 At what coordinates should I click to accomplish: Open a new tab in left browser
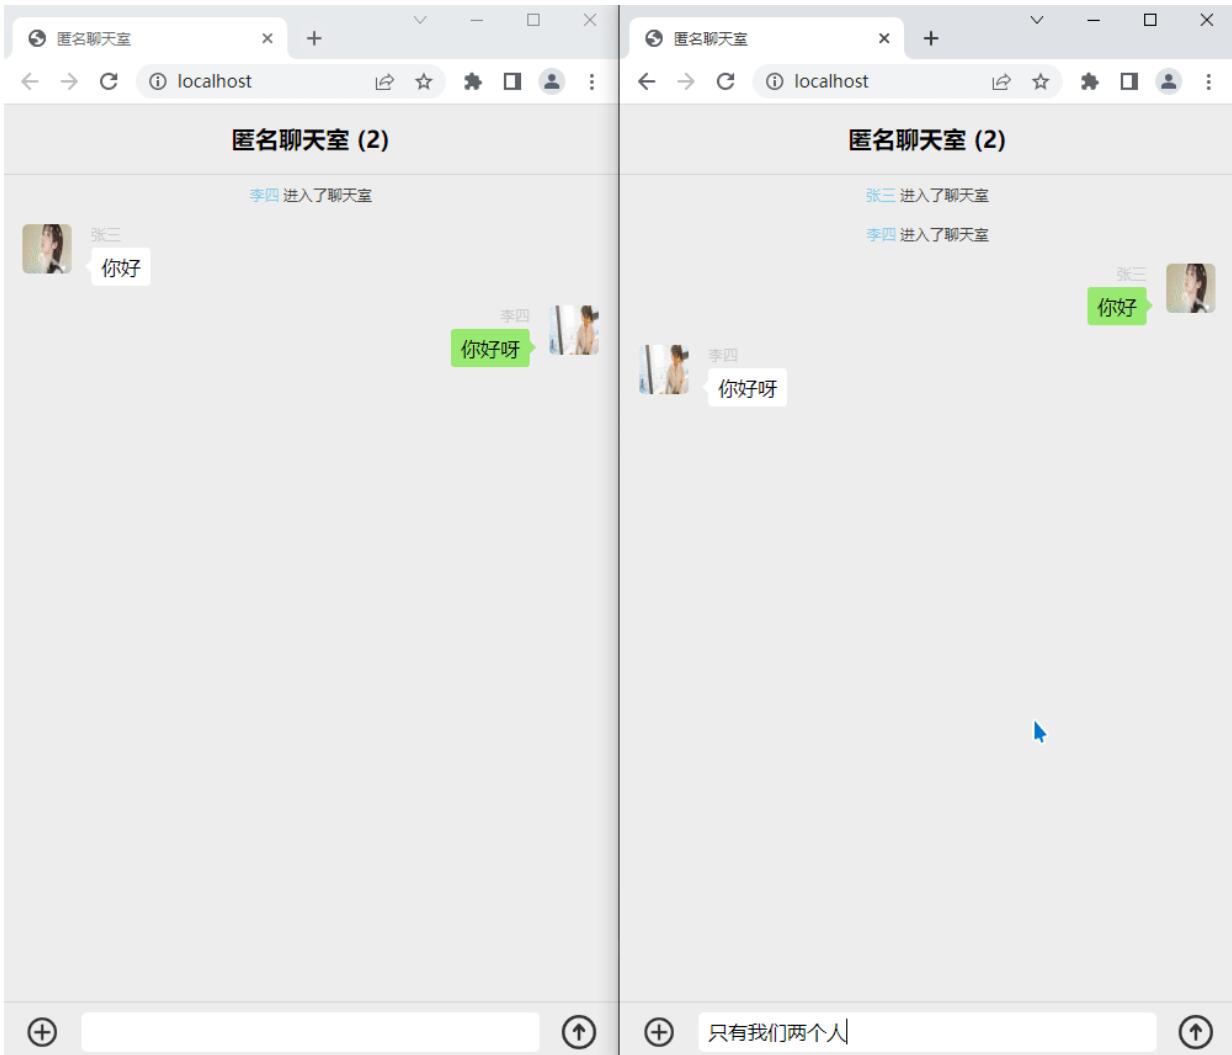314,38
